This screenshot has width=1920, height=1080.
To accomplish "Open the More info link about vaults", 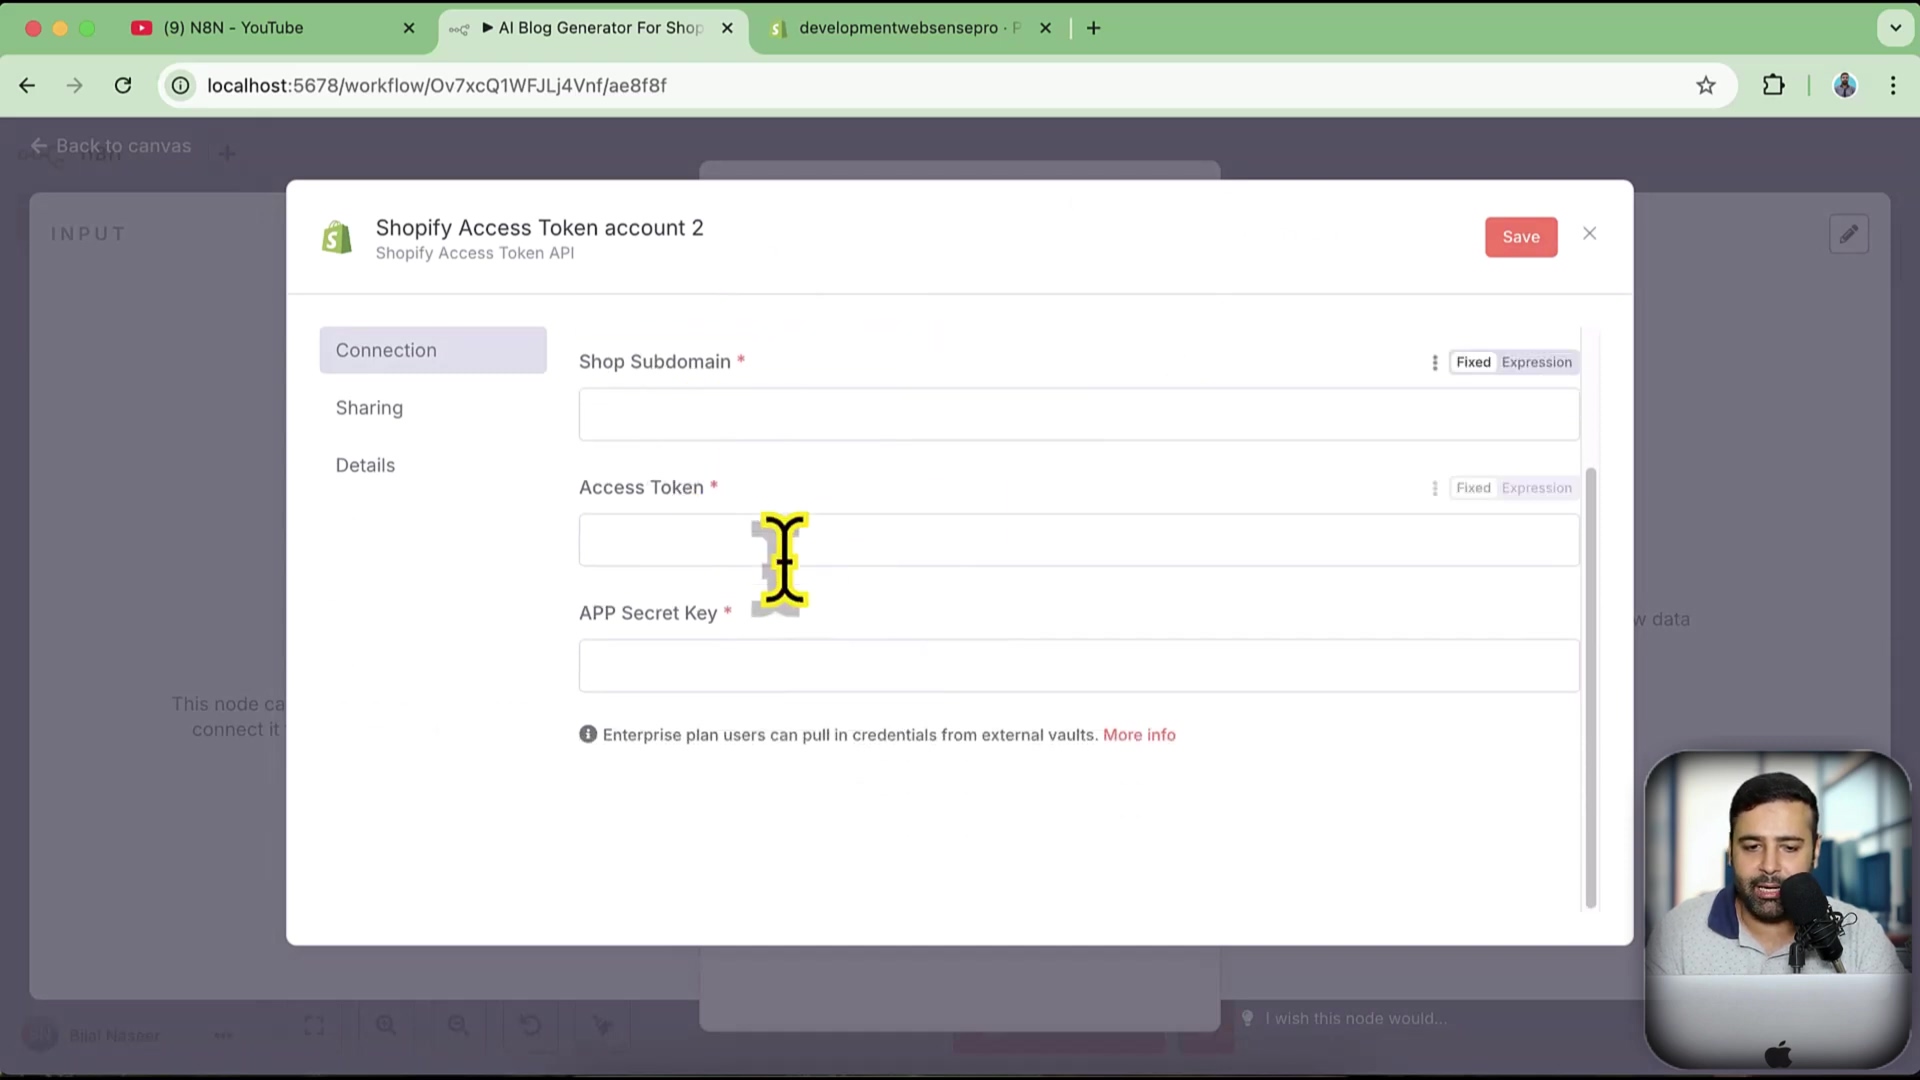I will pyautogui.click(x=1139, y=735).
